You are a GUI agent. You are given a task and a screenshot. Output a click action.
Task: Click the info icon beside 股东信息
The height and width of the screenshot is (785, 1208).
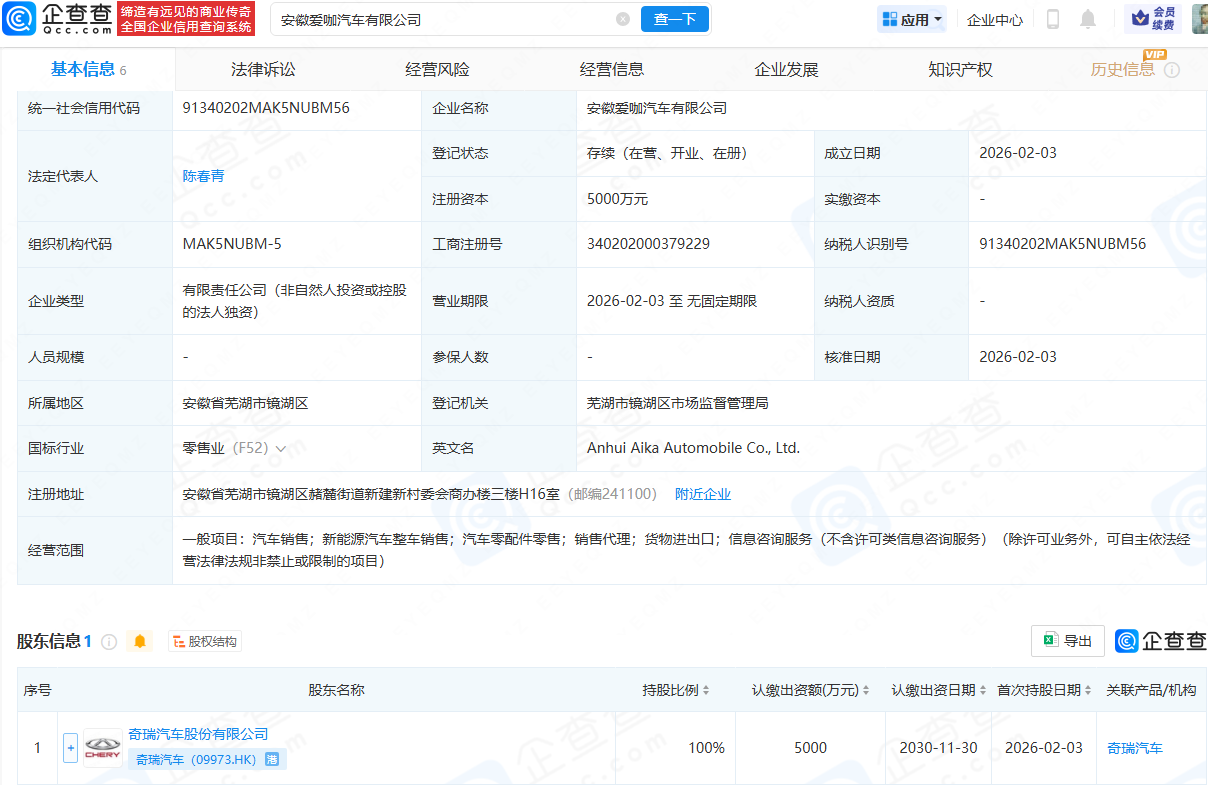[108, 641]
